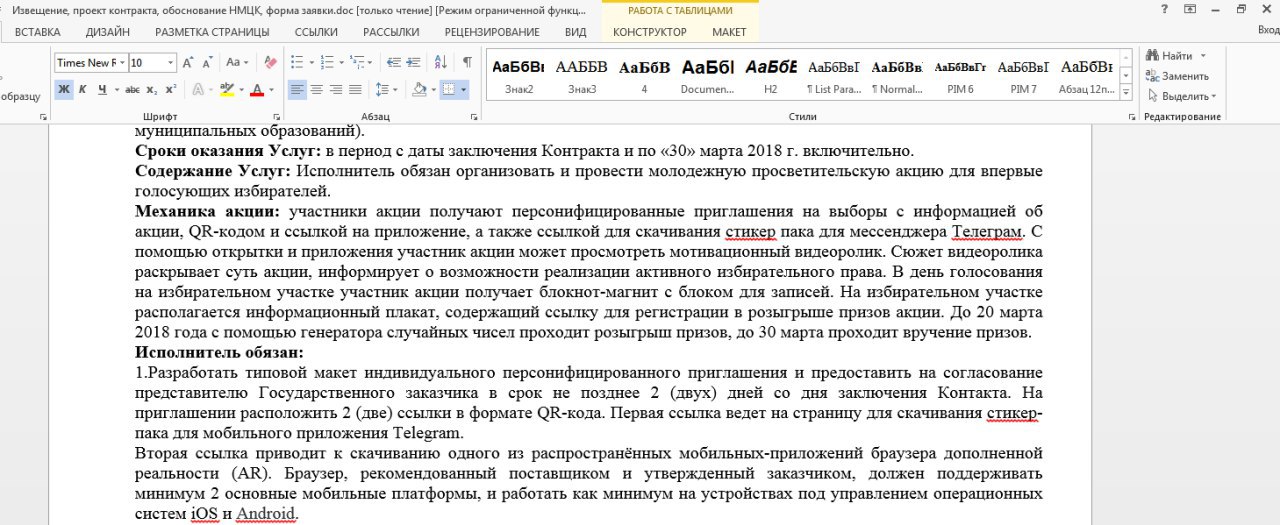Open line spacing options
1280x525 pixels.
tap(384, 90)
